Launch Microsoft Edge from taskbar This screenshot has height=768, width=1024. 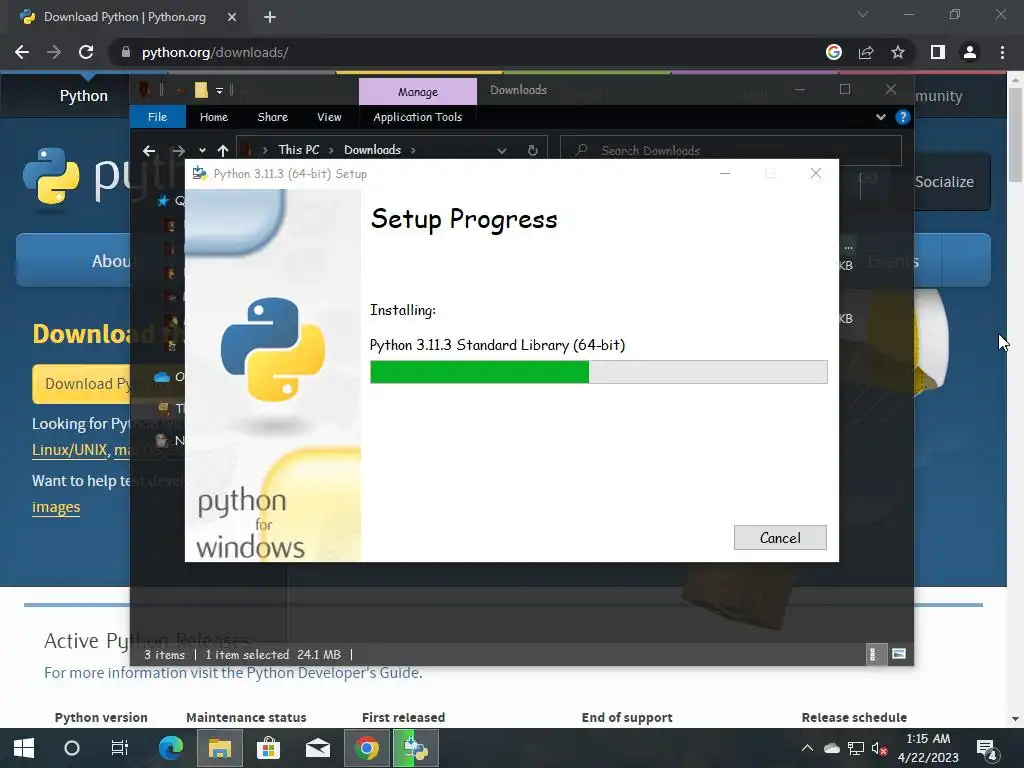[x=171, y=748]
